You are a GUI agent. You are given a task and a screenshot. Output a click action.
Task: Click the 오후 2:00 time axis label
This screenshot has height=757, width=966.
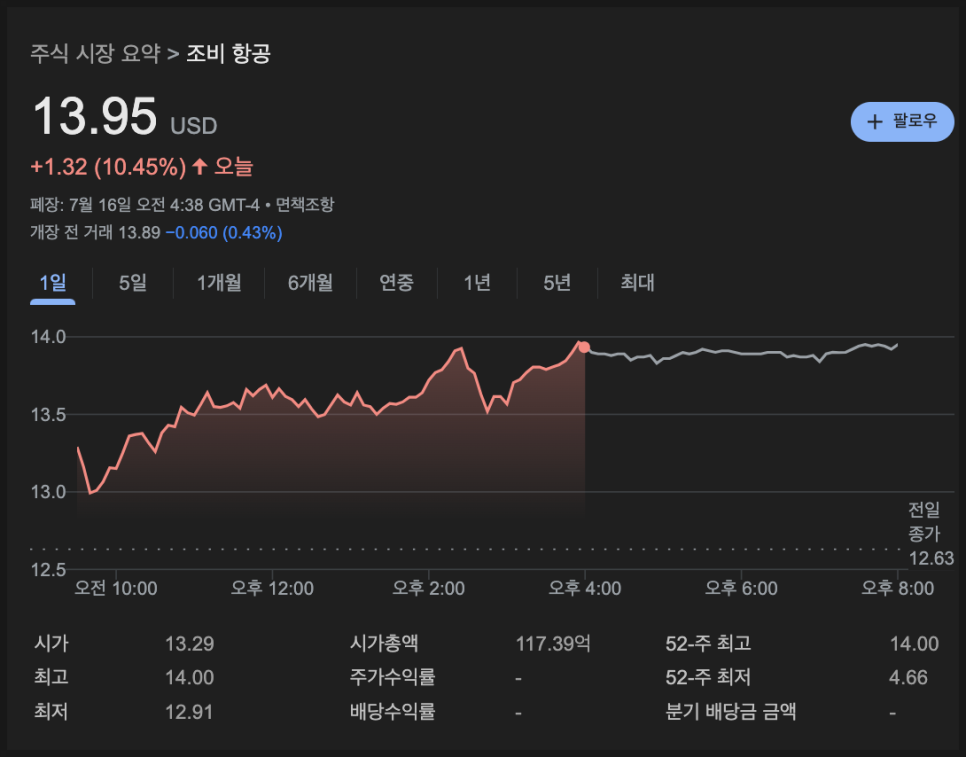point(428,588)
